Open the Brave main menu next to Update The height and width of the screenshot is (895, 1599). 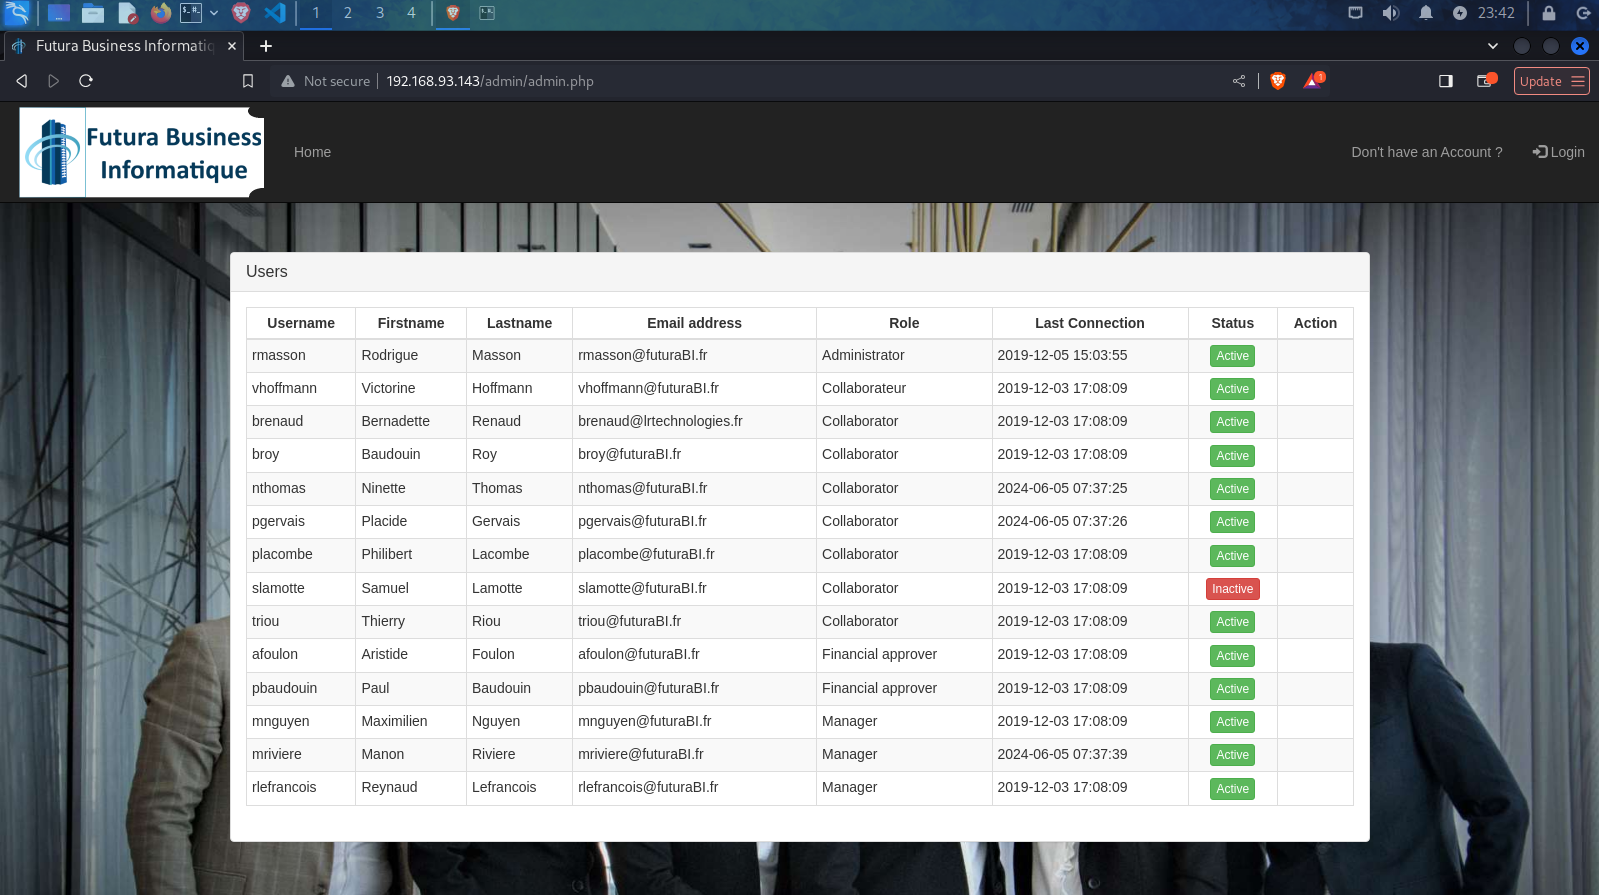(x=1578, y=81)
